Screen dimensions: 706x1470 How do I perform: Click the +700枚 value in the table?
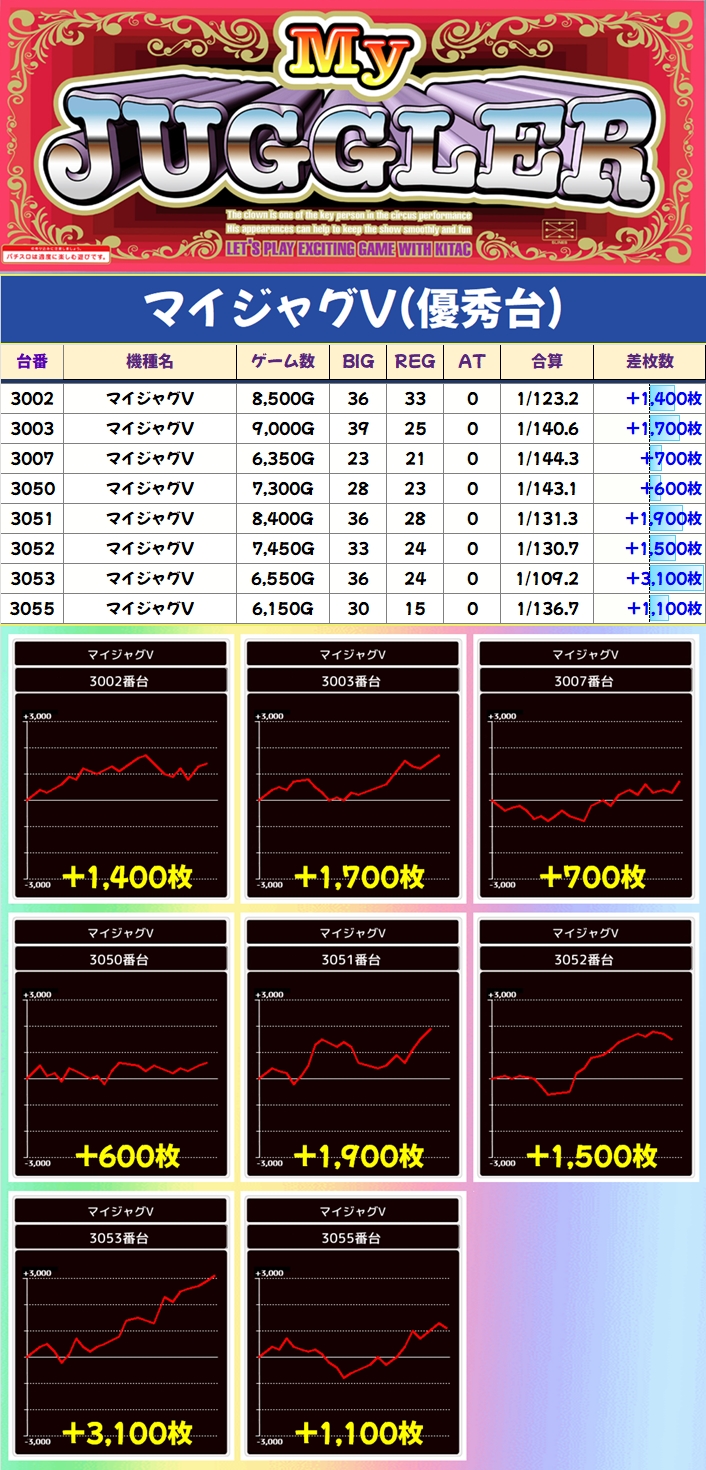[672, 459]
